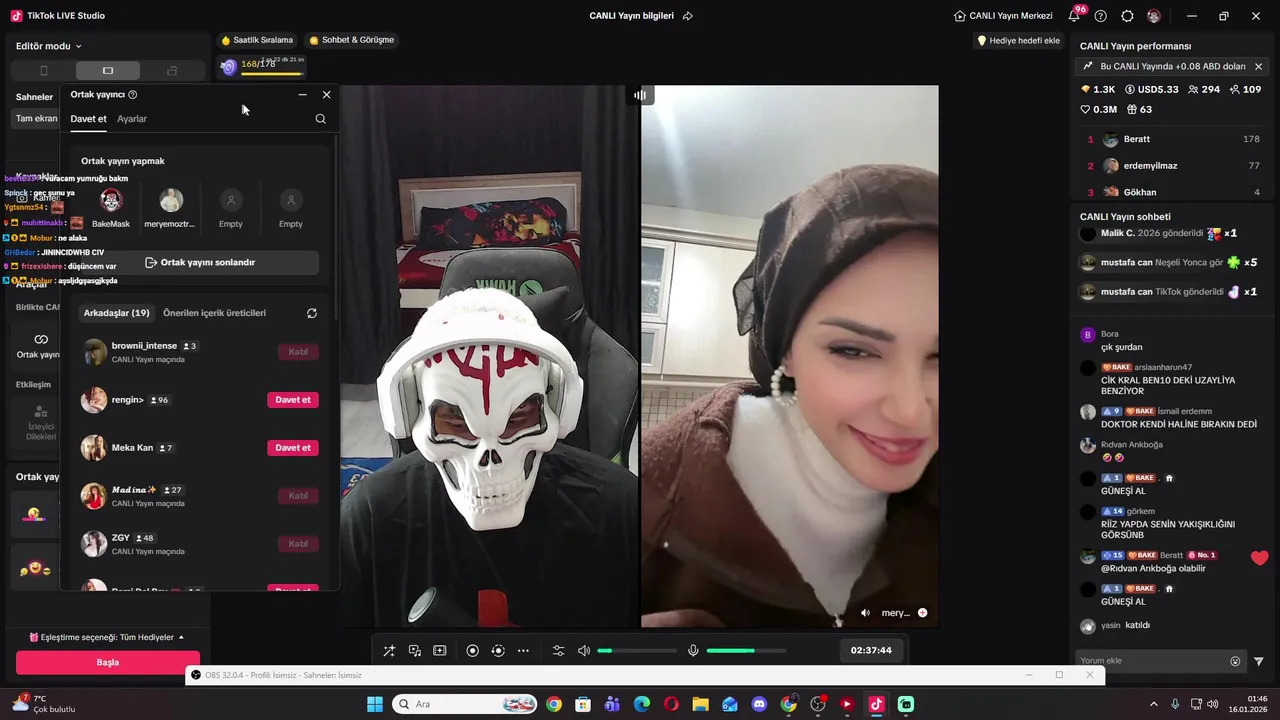Screen dimensions: 1280x720
Task: Select meryemoztr co-host avatar
Action: click(x=171, y=200)
